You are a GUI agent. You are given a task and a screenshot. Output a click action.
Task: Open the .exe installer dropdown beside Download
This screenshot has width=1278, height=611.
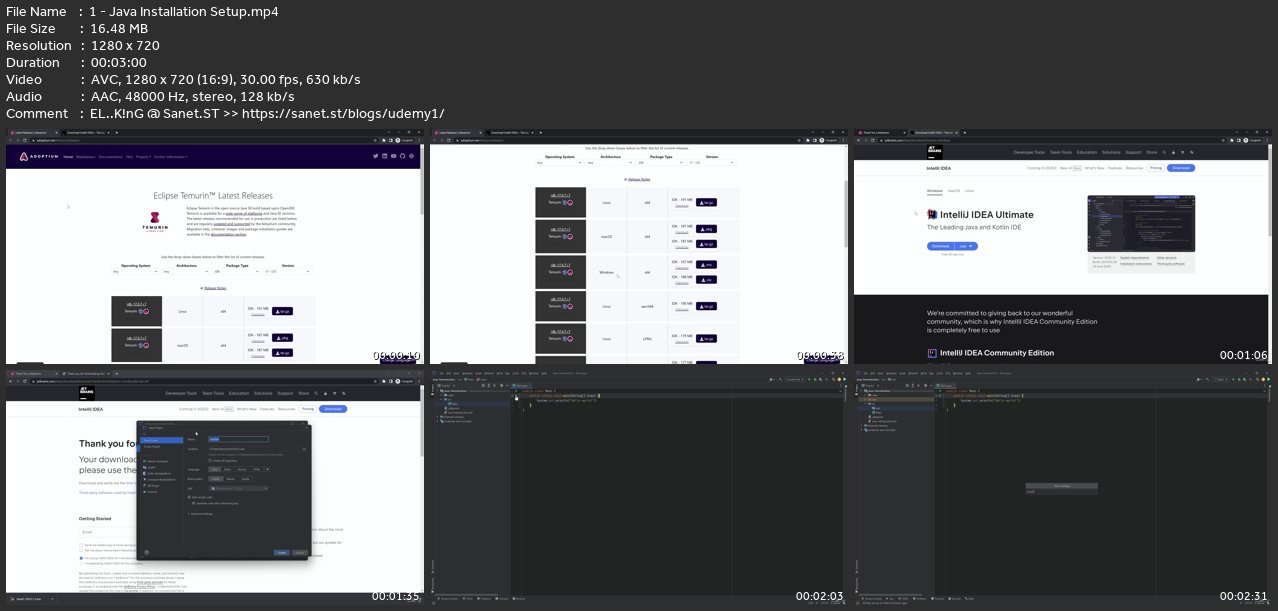[966, 246]
